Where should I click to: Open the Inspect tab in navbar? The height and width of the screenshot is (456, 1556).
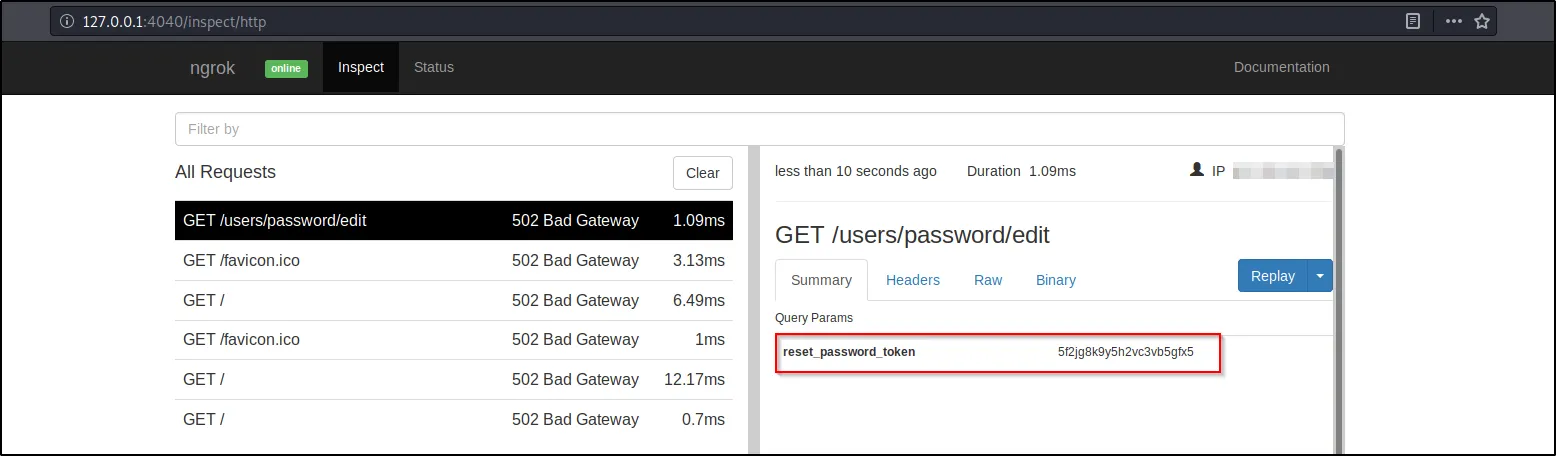tap(360, 67)
